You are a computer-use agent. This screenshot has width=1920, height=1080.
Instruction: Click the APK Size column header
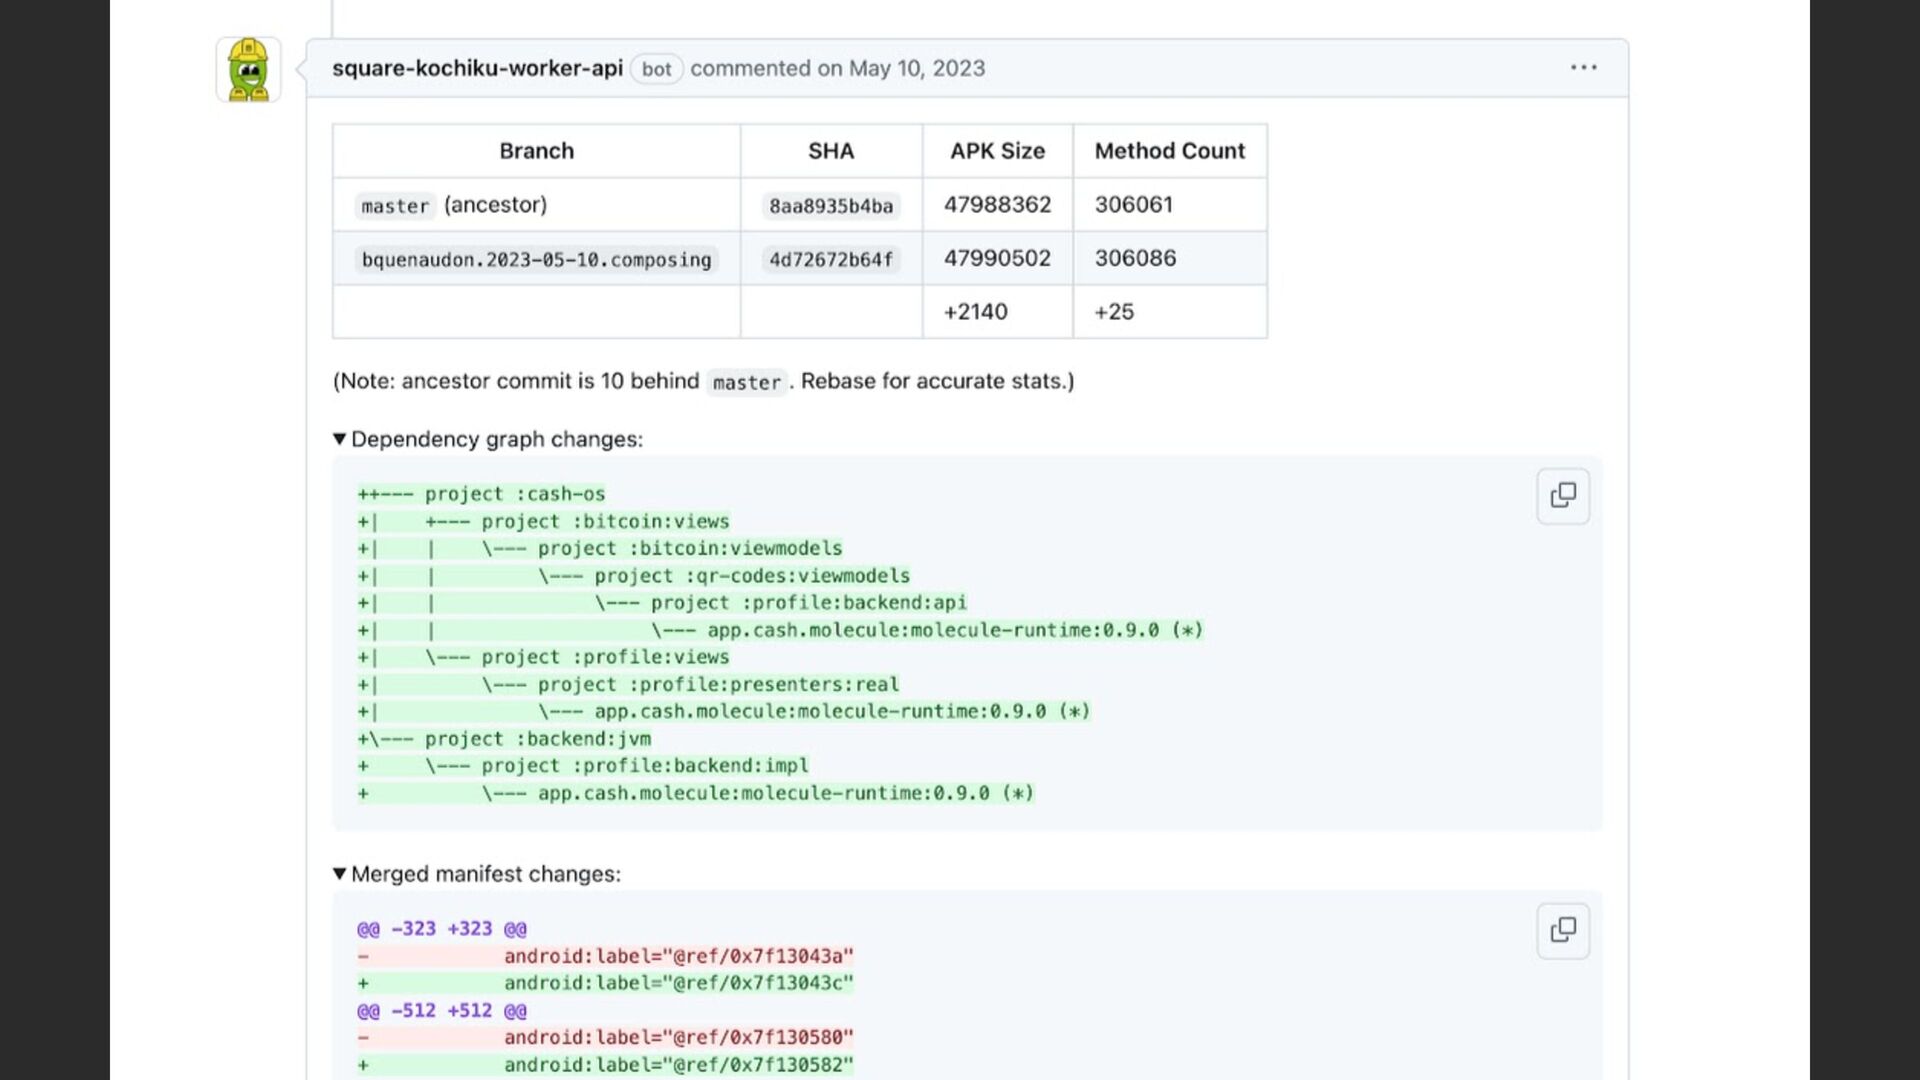point(997,151)
